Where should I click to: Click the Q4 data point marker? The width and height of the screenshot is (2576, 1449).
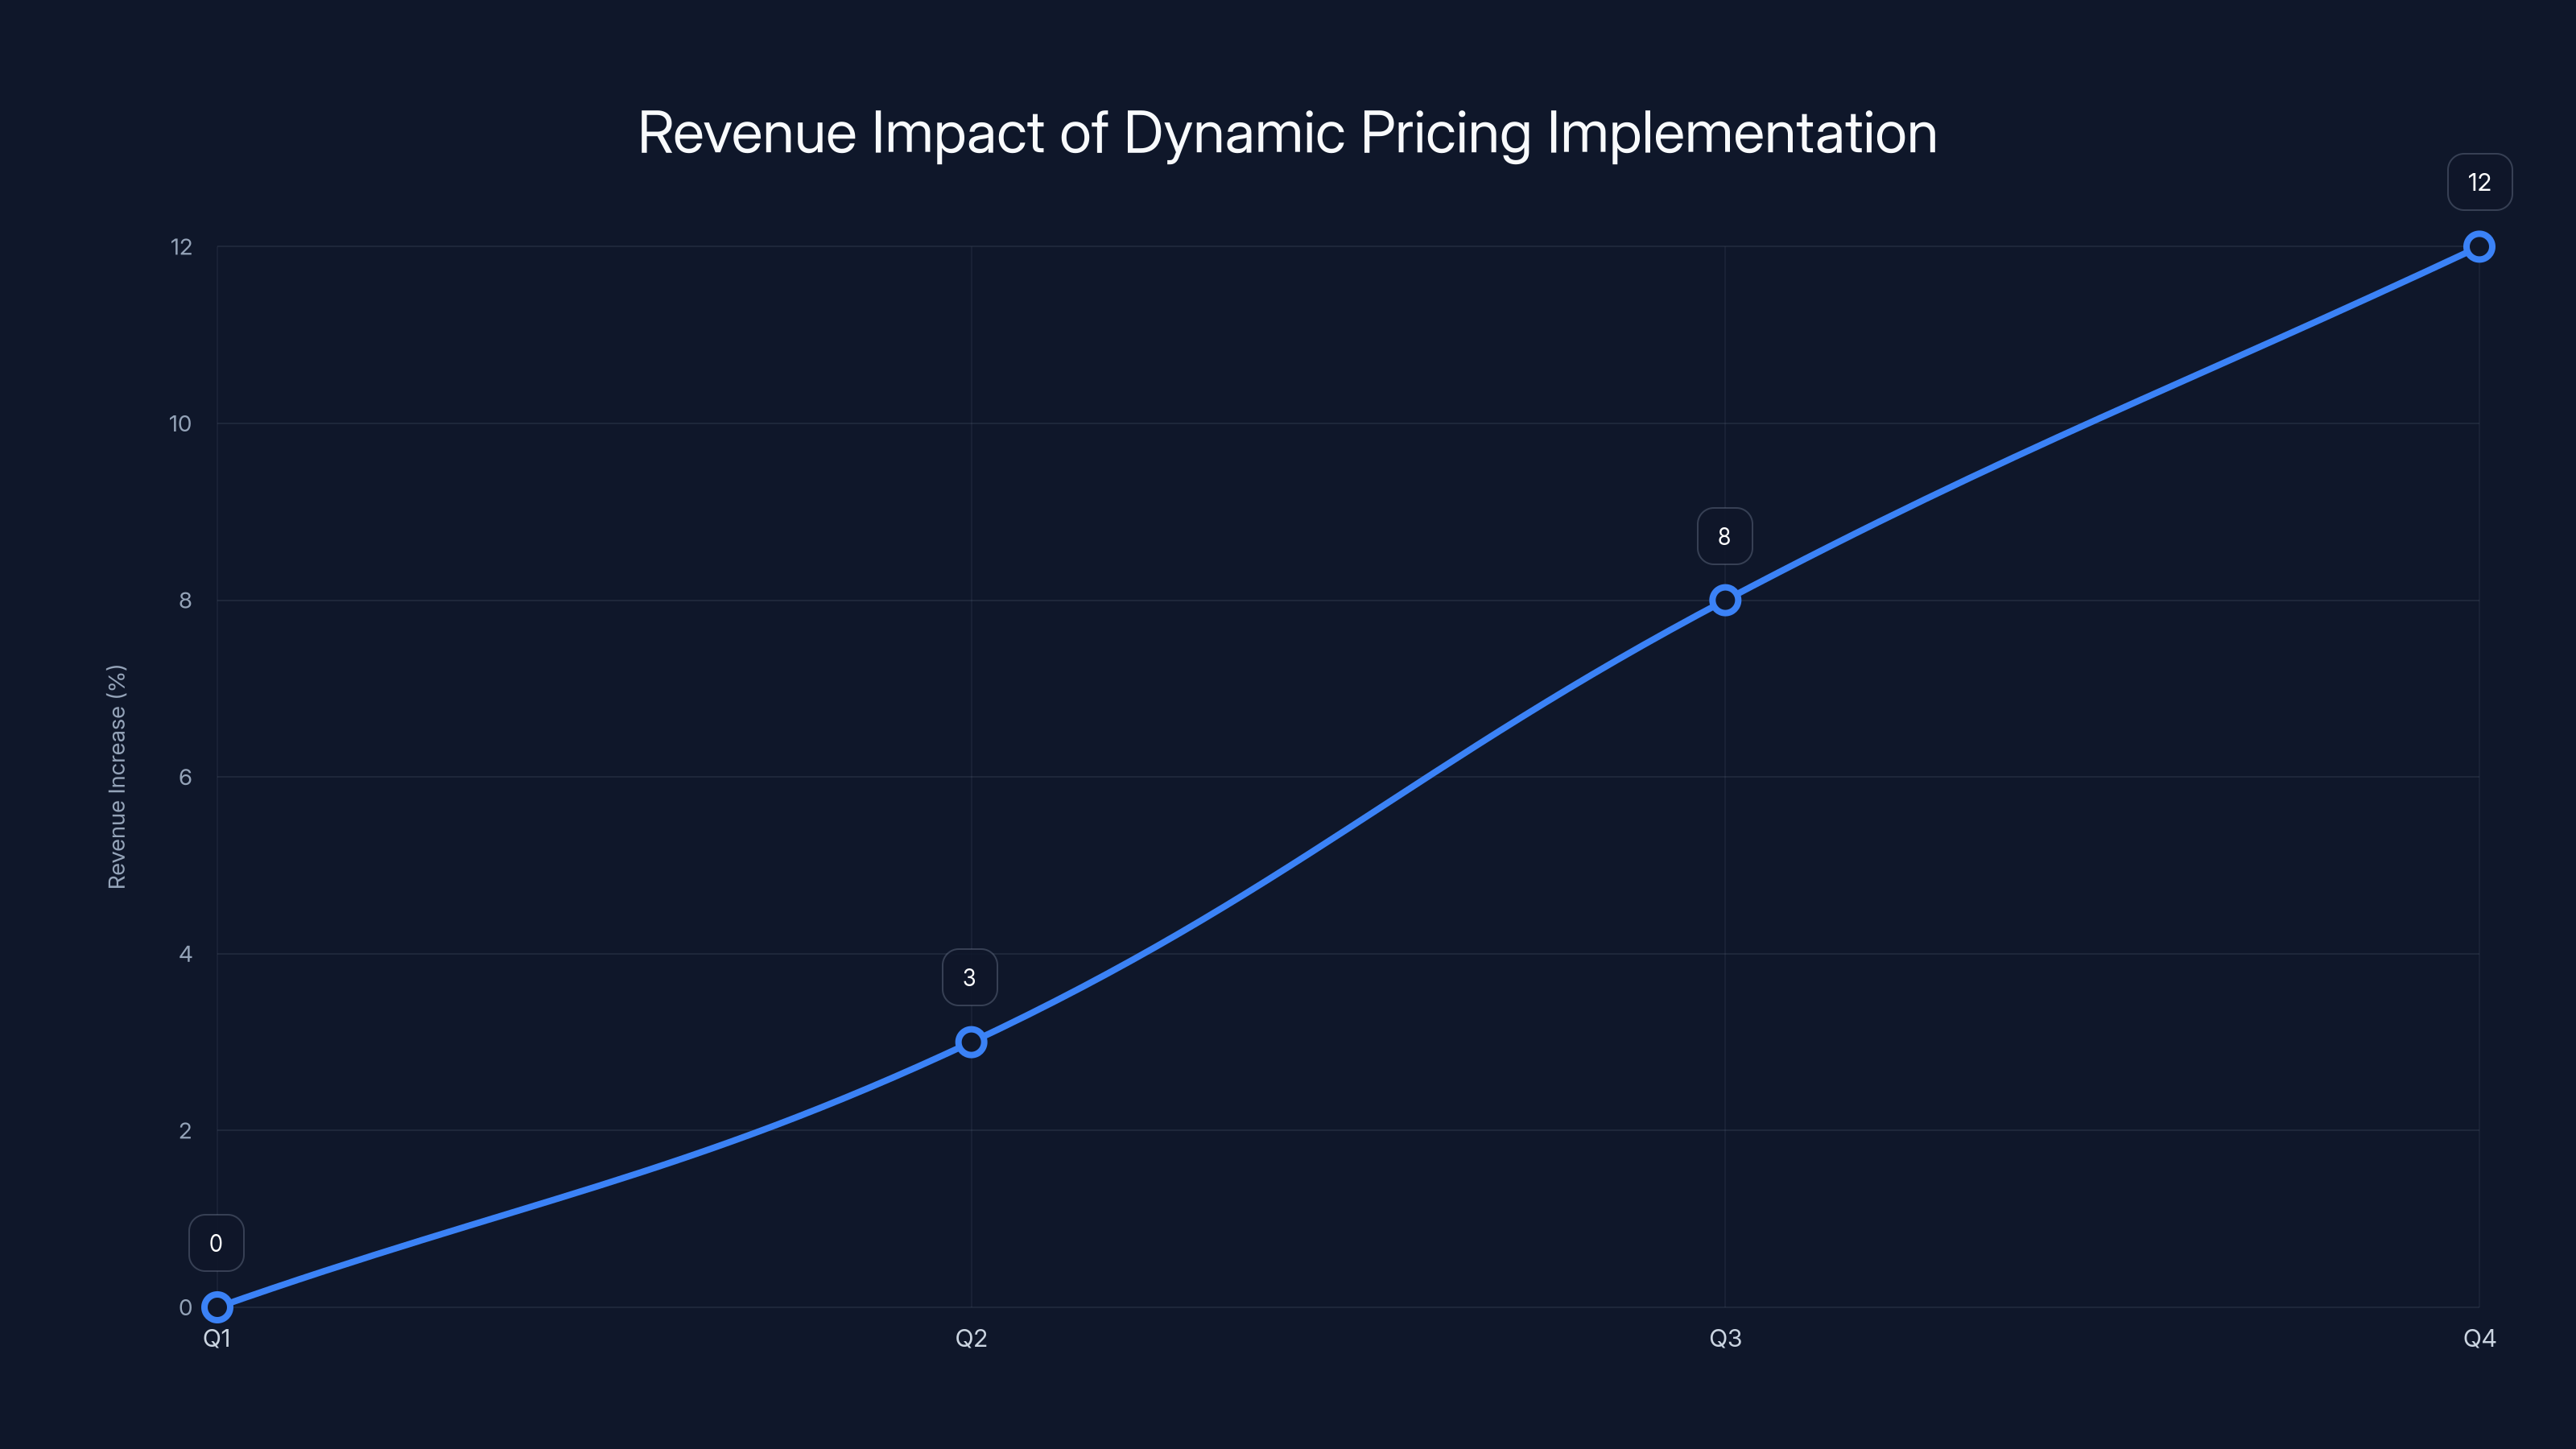point(2479,246)
